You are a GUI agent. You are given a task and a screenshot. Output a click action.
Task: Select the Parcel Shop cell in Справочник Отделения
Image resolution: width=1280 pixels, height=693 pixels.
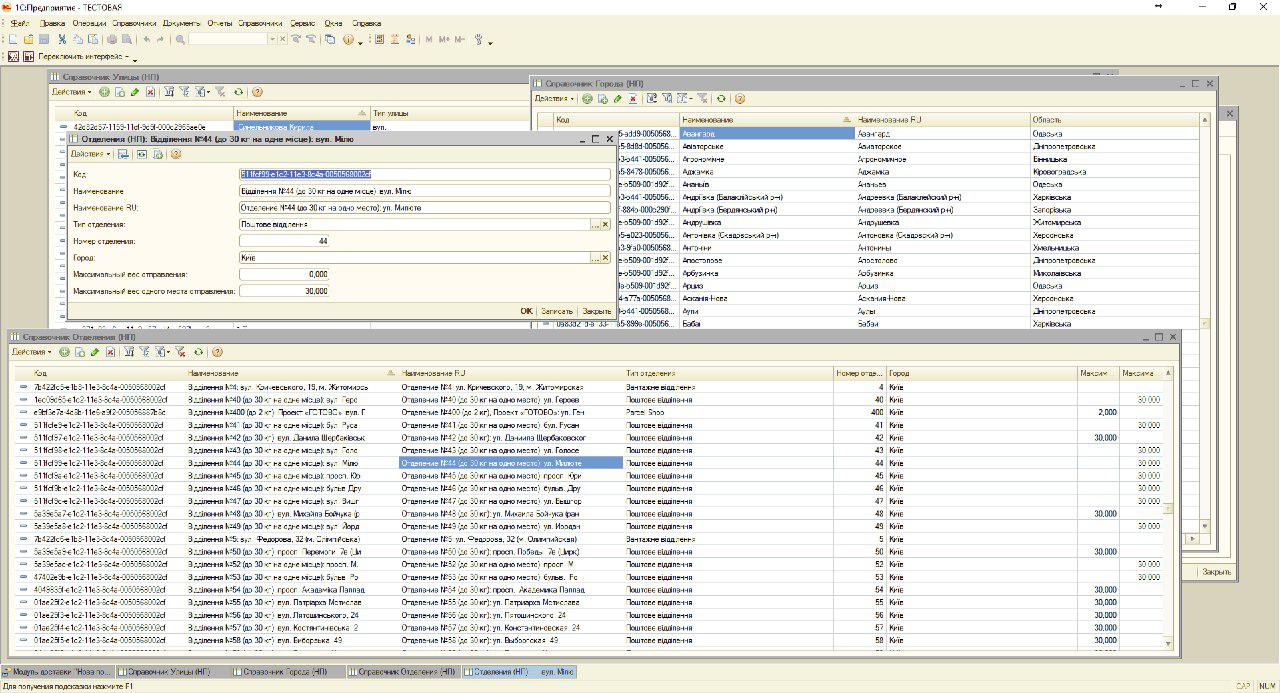click(x=728, y=412)
